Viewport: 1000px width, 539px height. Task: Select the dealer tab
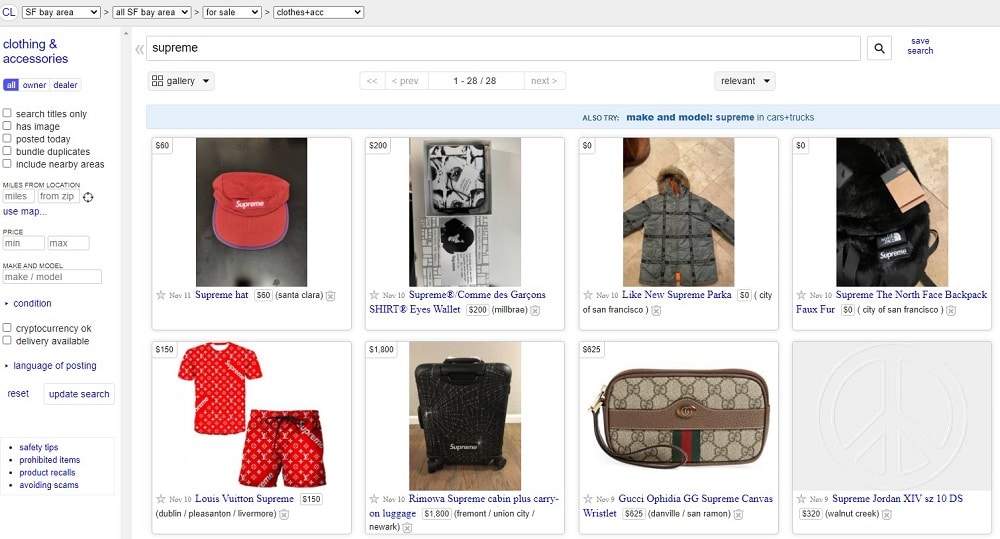tap(65, 85)
